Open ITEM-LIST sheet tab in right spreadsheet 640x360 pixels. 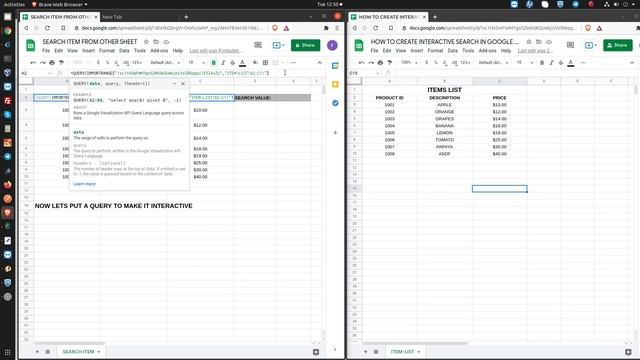tap(405, 351)
